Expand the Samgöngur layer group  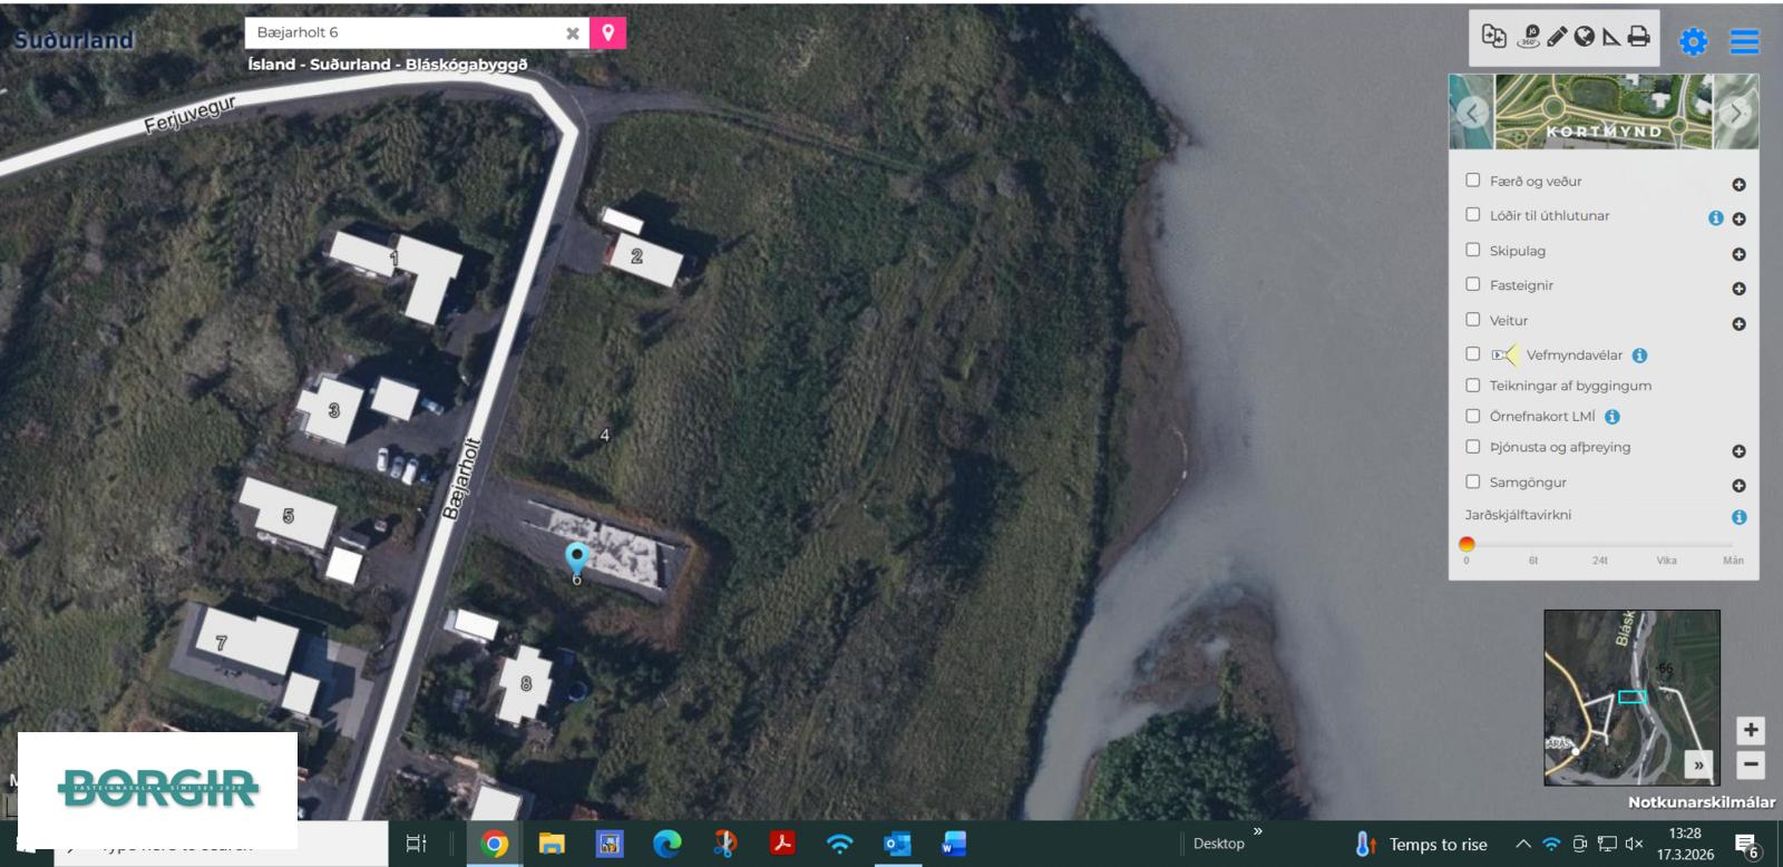1739,486
